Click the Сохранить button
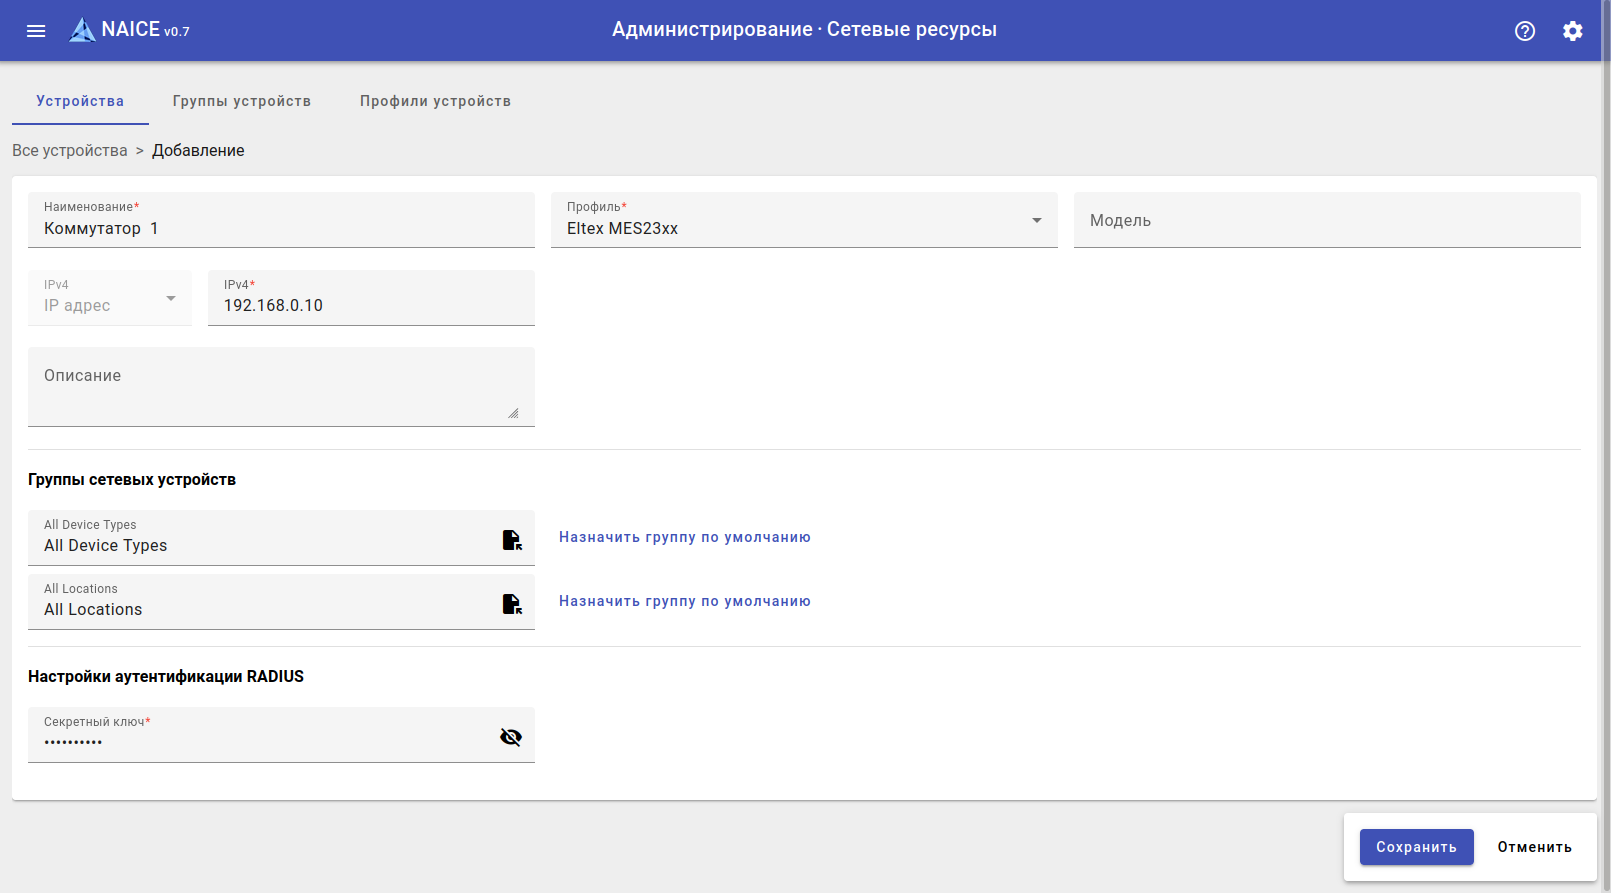The image size is (1611, 893). 1416,847
